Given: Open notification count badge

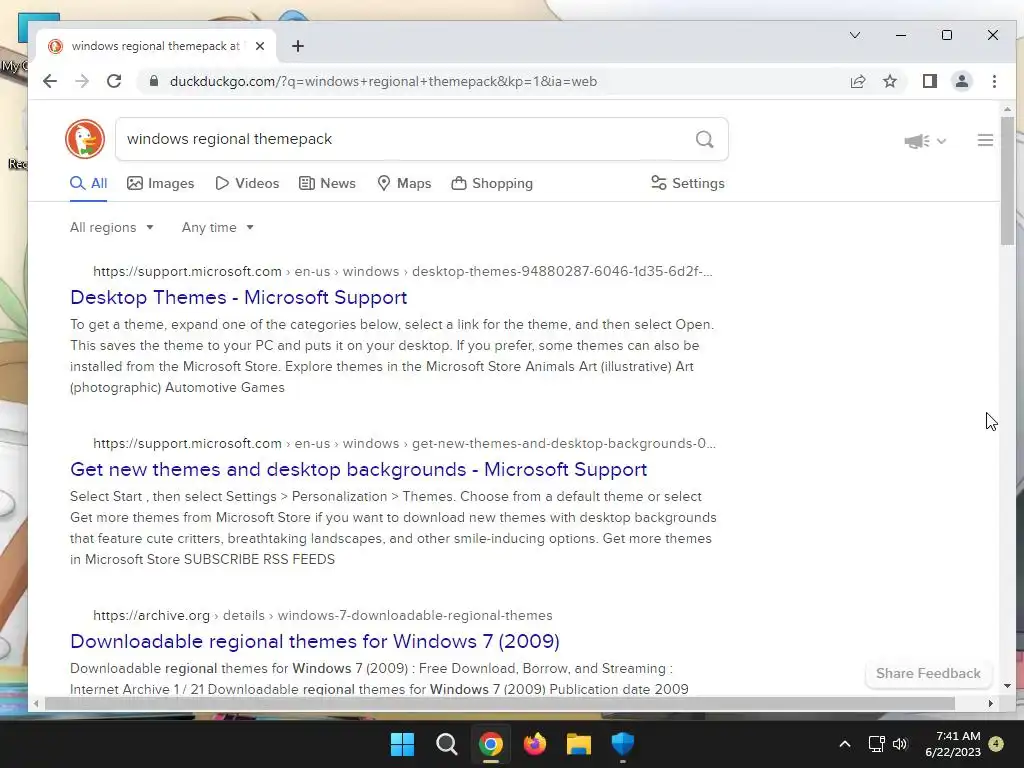Looking at the screenshot, I should pyautogui.click(x=996, y=744).
